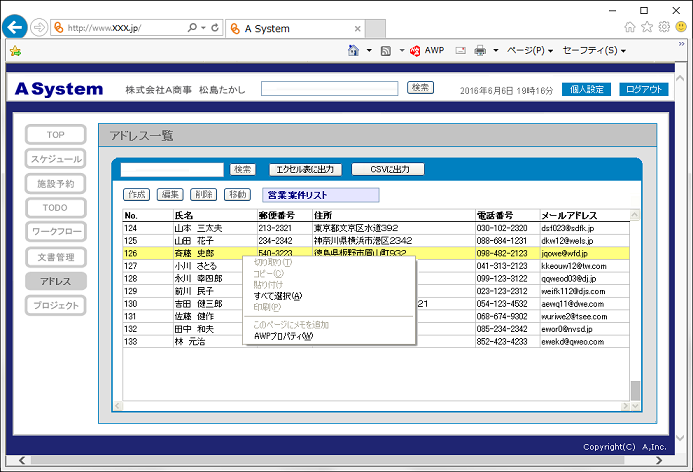This screenshot has width=693, height=472.
Task: Open スケジュール in sidebar
Action: [56, 159]
